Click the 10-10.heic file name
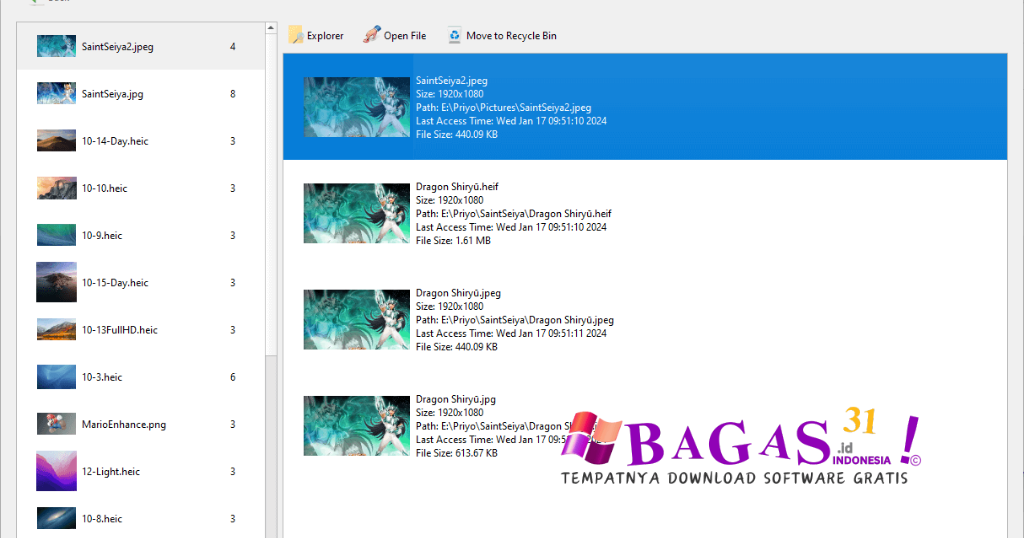 tap(104, 188)
